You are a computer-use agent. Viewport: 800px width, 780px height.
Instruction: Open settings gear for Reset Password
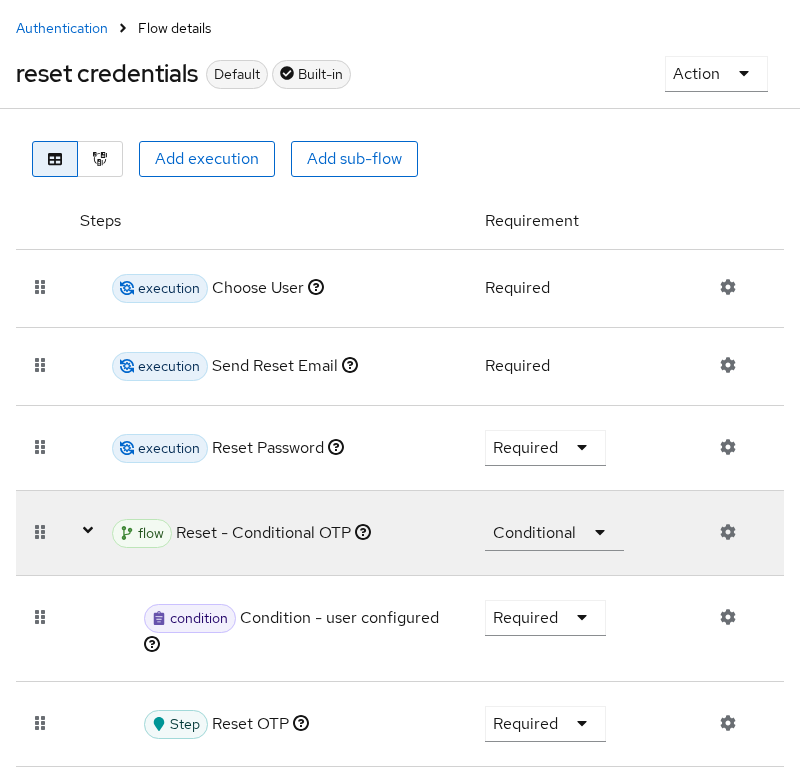pos(728,447)
